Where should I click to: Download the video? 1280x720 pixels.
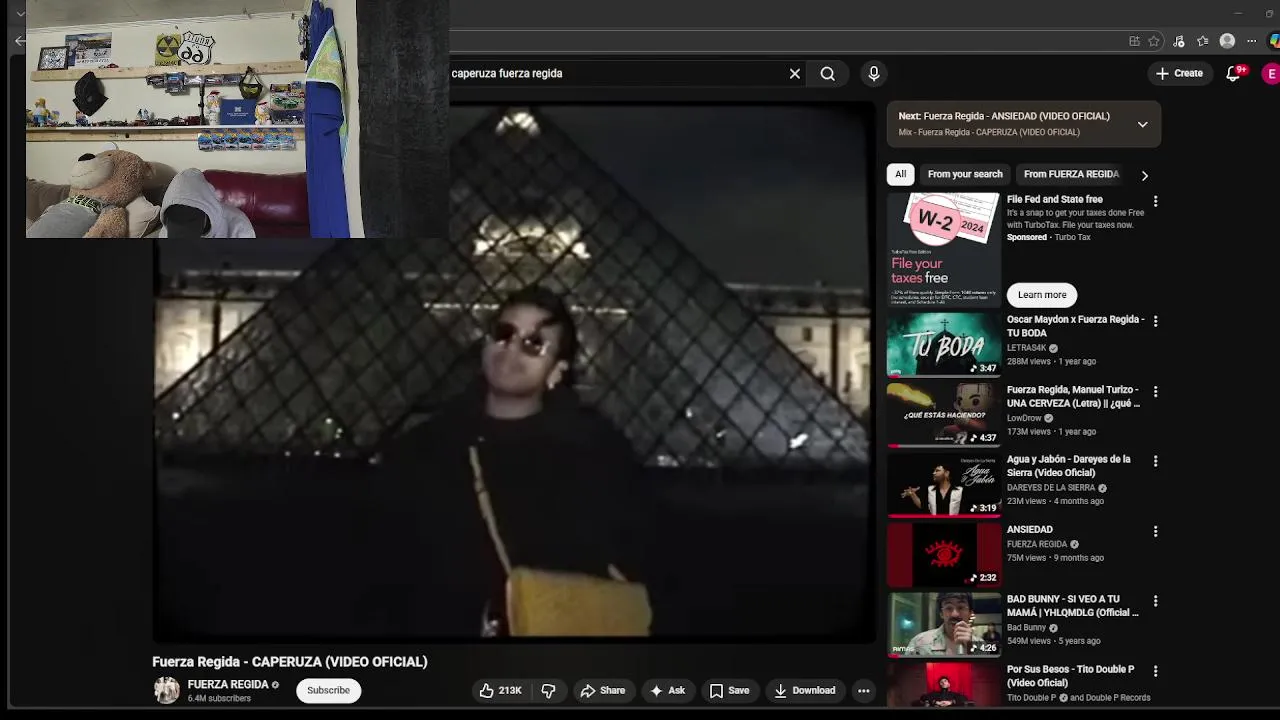[805, 690]
